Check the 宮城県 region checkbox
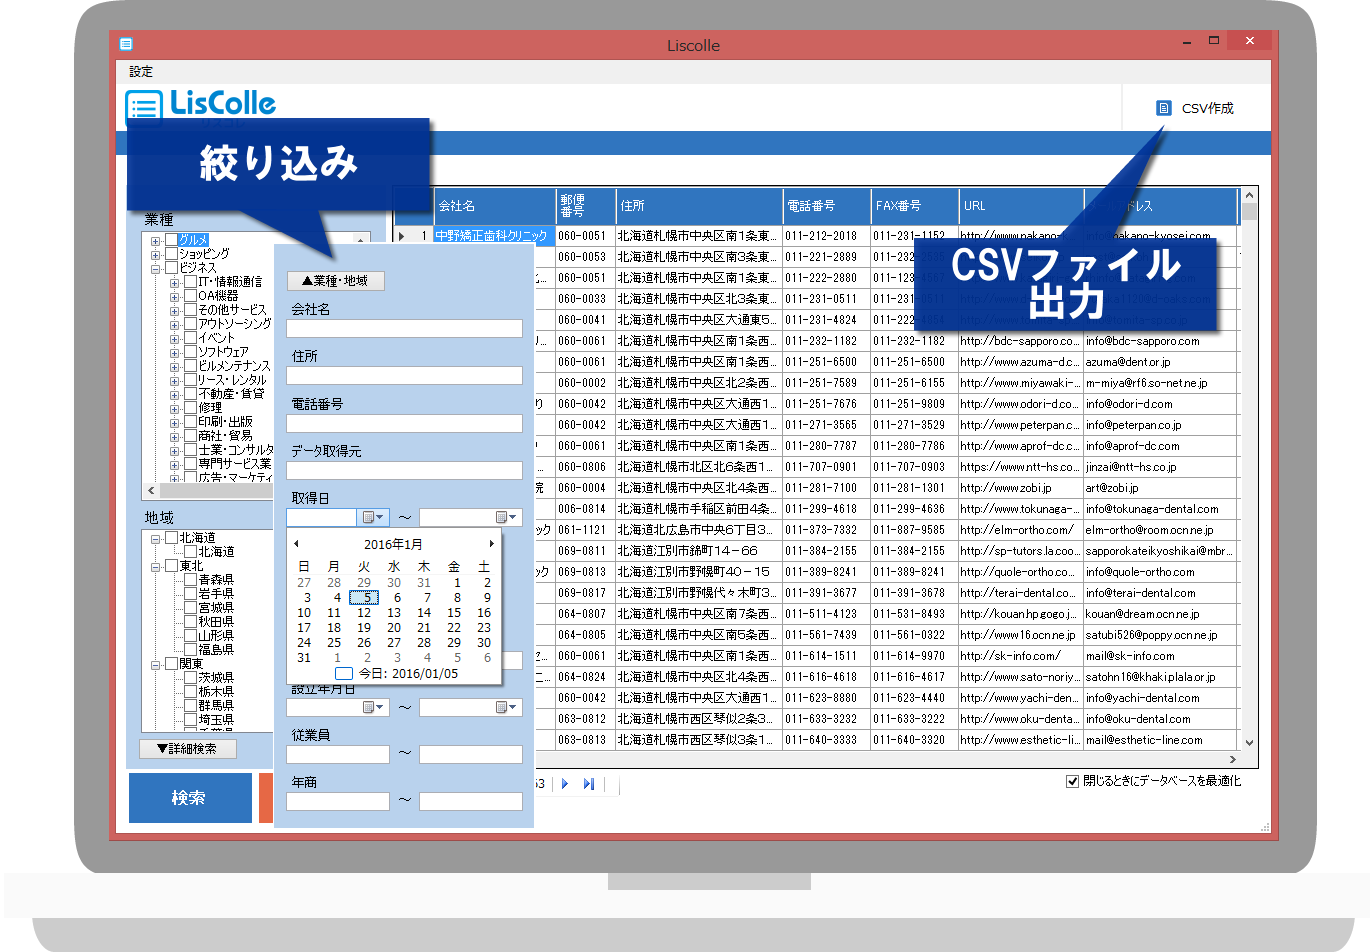The height and width of the screenshot is (952, 1370). (191, 608)
